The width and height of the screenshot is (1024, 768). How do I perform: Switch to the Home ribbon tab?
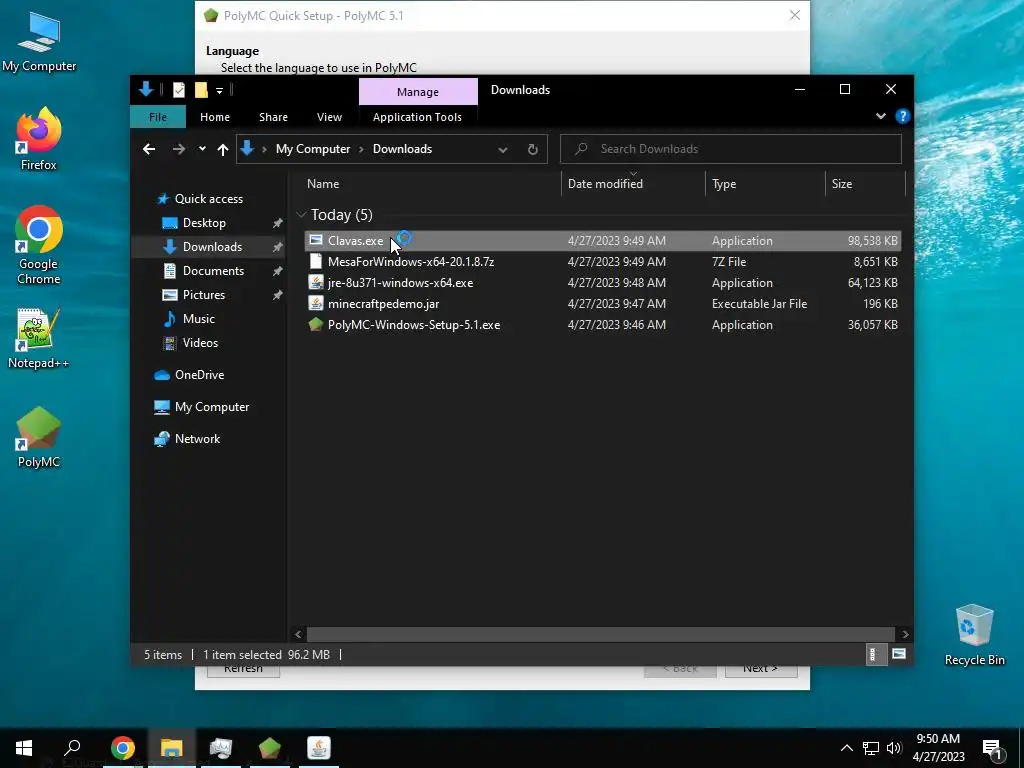[215, 117]
